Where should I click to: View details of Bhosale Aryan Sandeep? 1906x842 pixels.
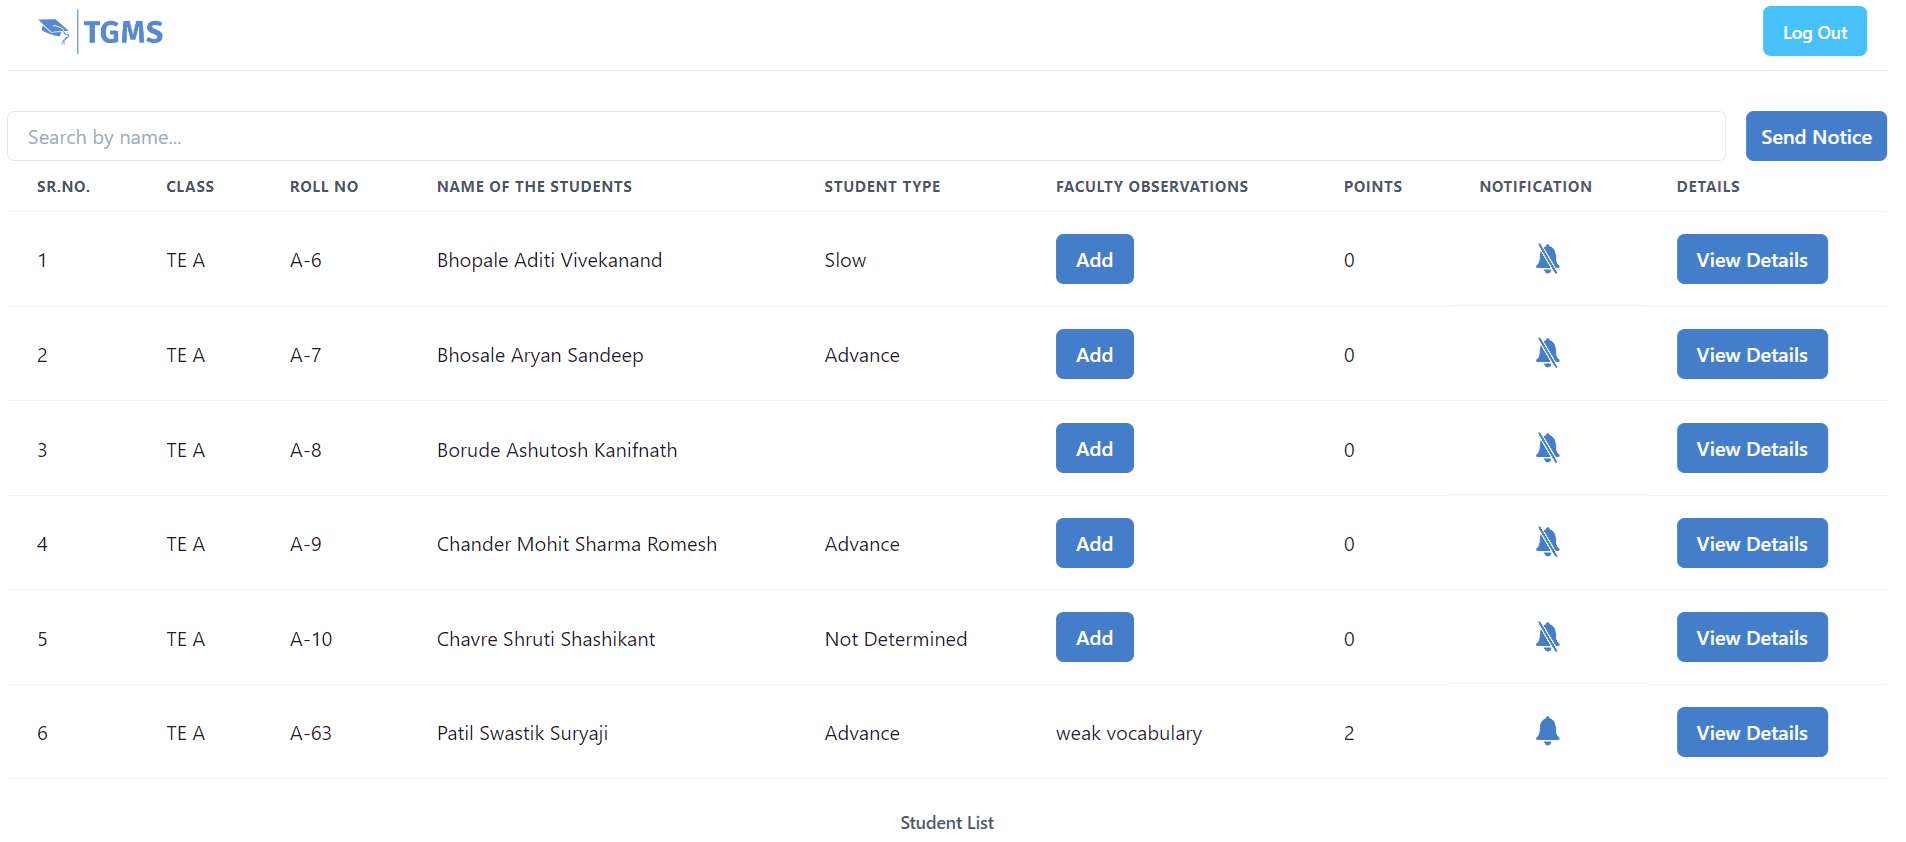click(x=1752, y=354)
